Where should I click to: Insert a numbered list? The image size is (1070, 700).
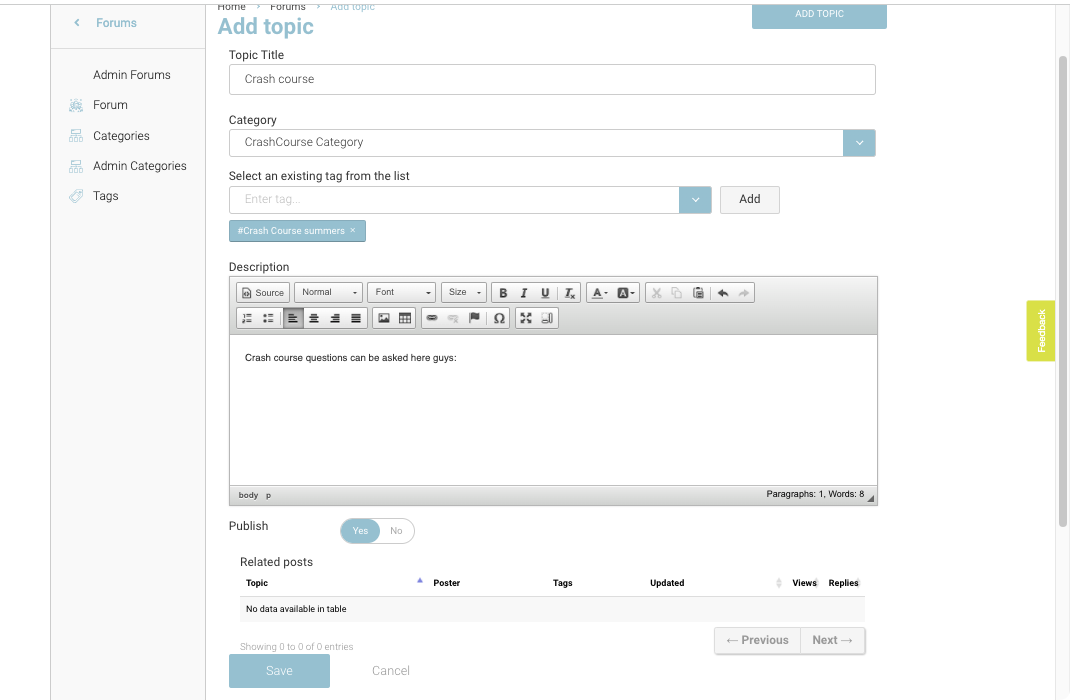pyautogui.click(x=247, y=318)
